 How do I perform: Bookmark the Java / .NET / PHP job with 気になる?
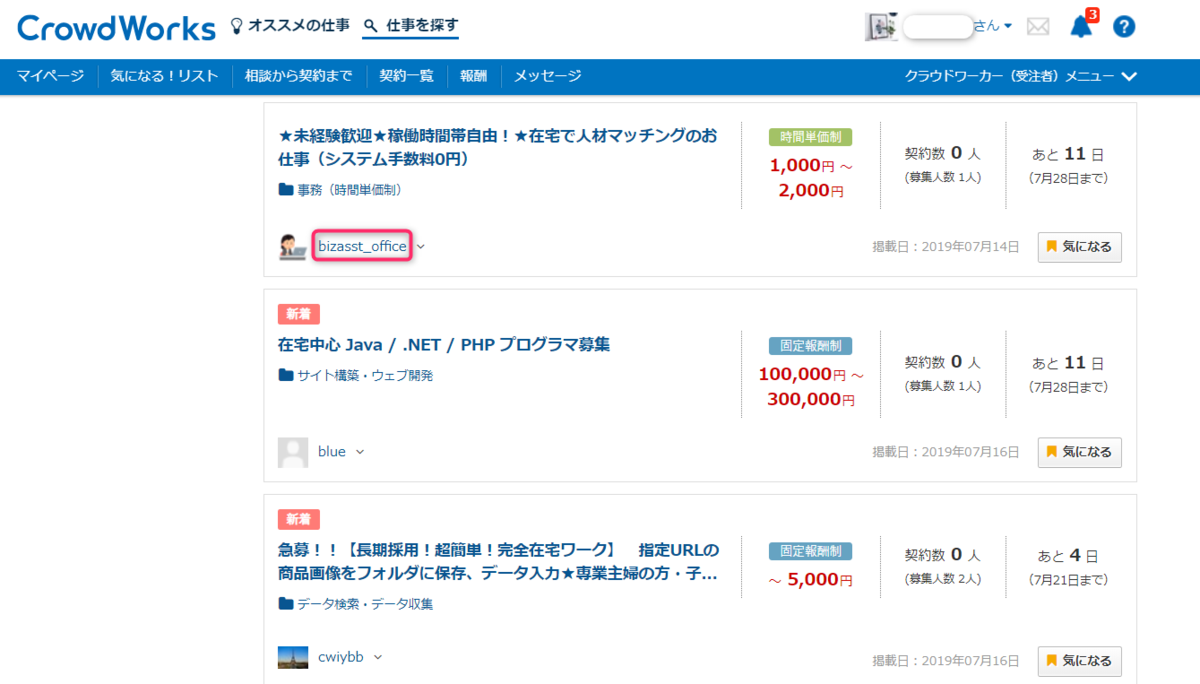click(x=1079, y=452)
